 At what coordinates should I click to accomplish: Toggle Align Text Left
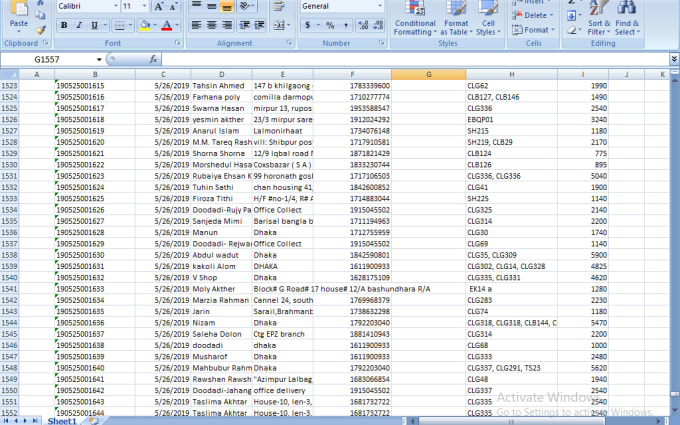click(196, 25)
